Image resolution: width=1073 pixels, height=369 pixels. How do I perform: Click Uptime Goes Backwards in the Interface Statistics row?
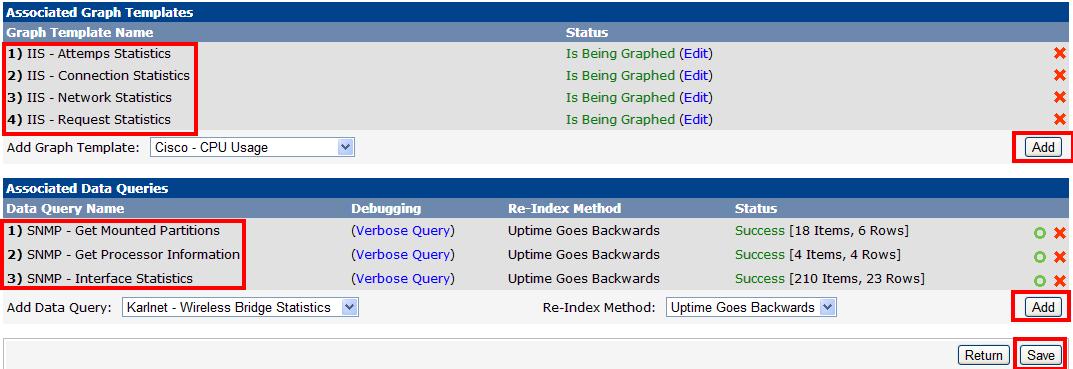point(584,279)
